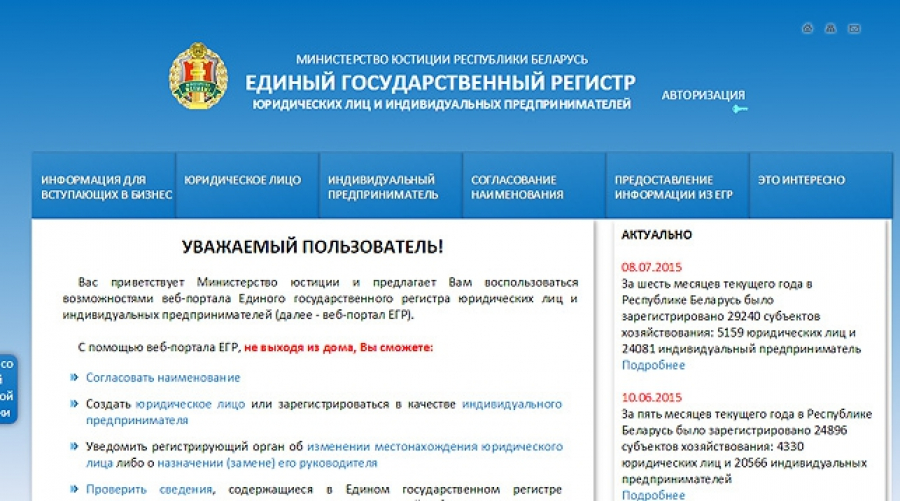Click red text не выходя из дома, Вы сможете:
The width and height of the screenshot is (900, 501).
tap(339, 347)
